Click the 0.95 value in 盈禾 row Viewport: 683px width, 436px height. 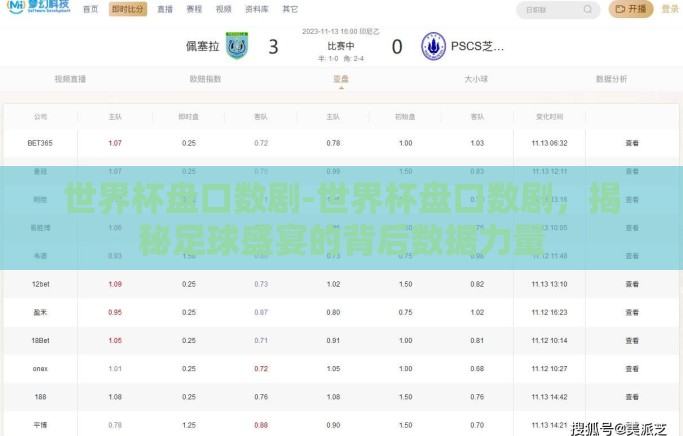(115, 312)
